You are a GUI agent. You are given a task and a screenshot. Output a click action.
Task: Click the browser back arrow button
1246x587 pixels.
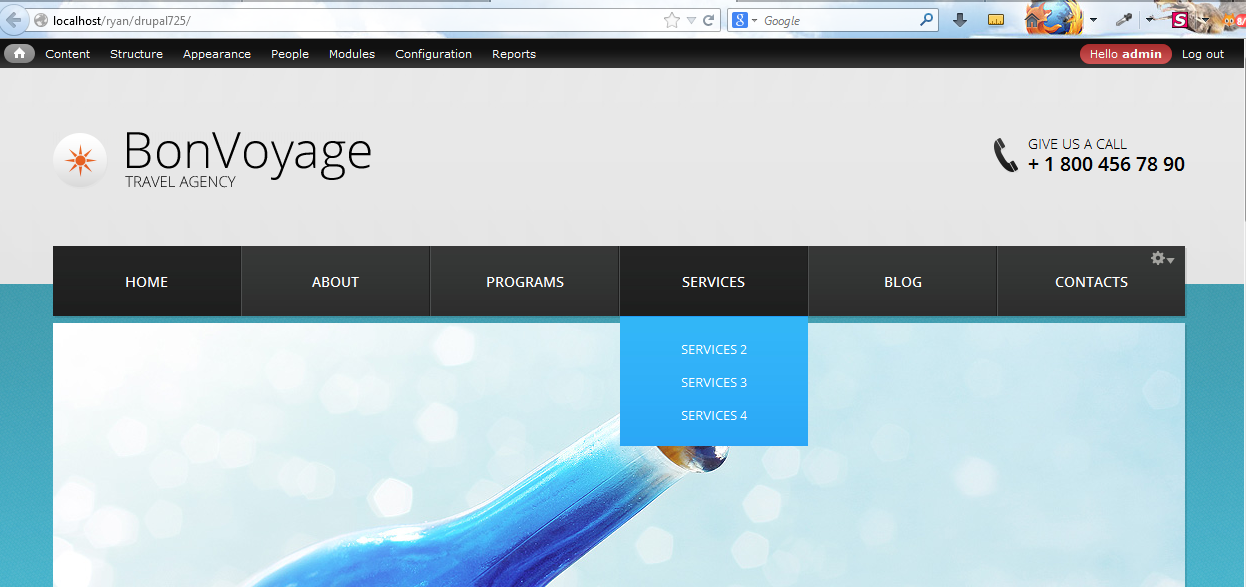tap(13, 20)
